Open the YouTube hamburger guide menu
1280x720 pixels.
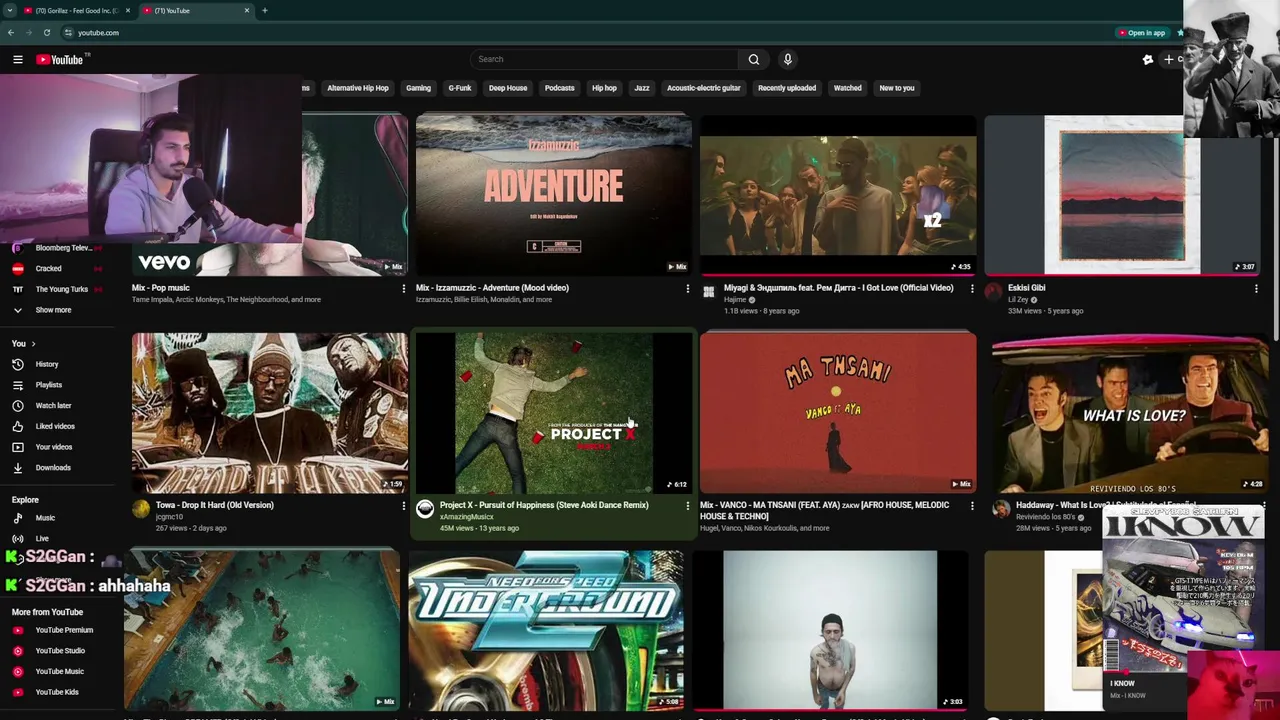point(18,60)
